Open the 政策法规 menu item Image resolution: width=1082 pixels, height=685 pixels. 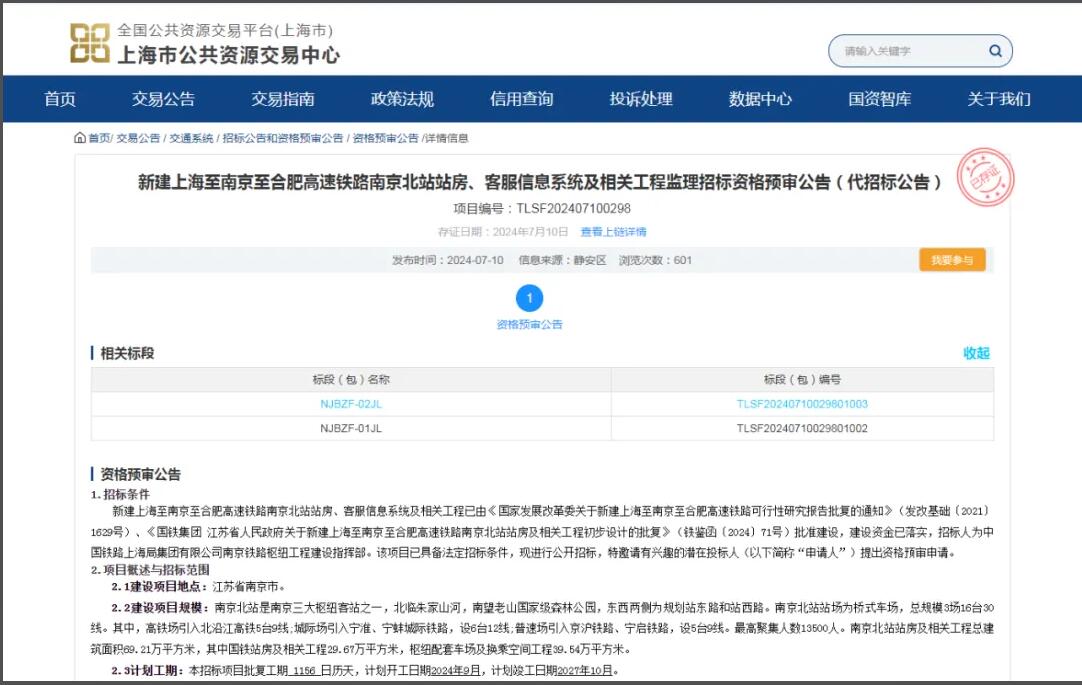coord(402,99)
